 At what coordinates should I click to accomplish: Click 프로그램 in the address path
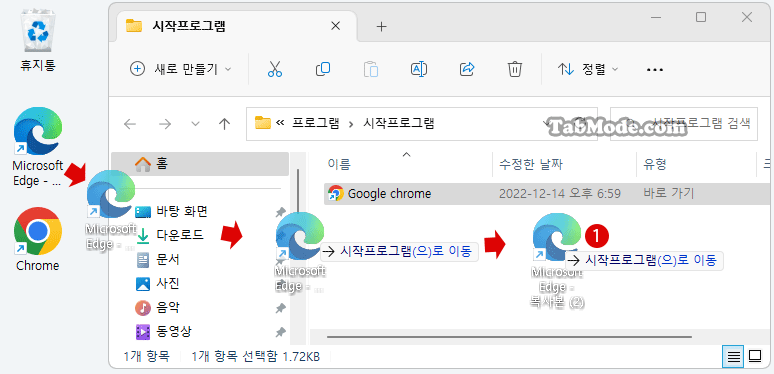point(316,123)
